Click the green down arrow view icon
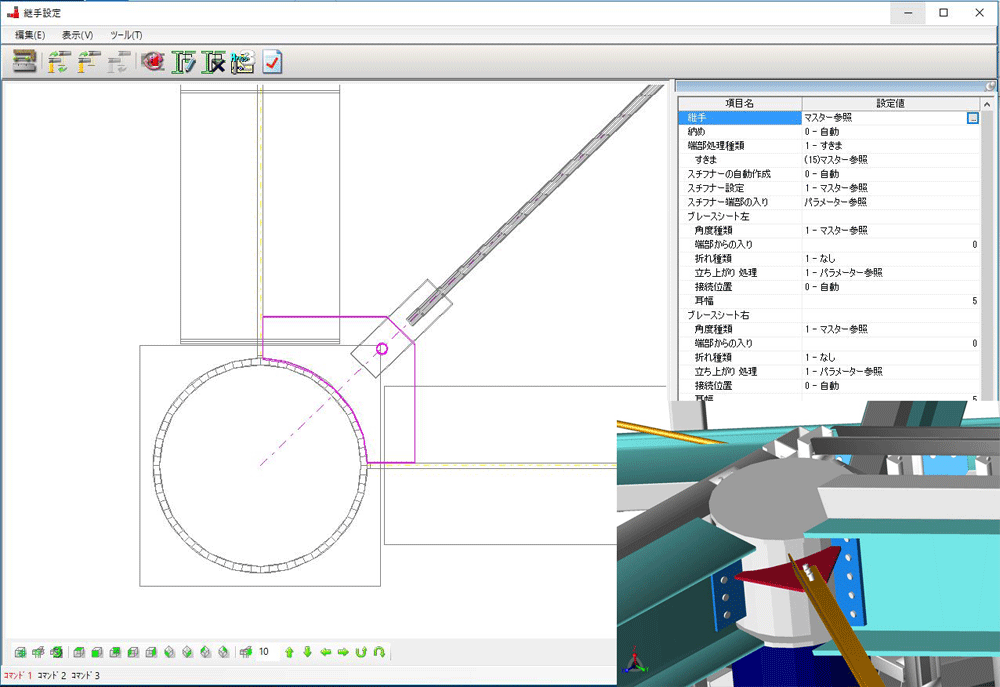 (307, 652)
